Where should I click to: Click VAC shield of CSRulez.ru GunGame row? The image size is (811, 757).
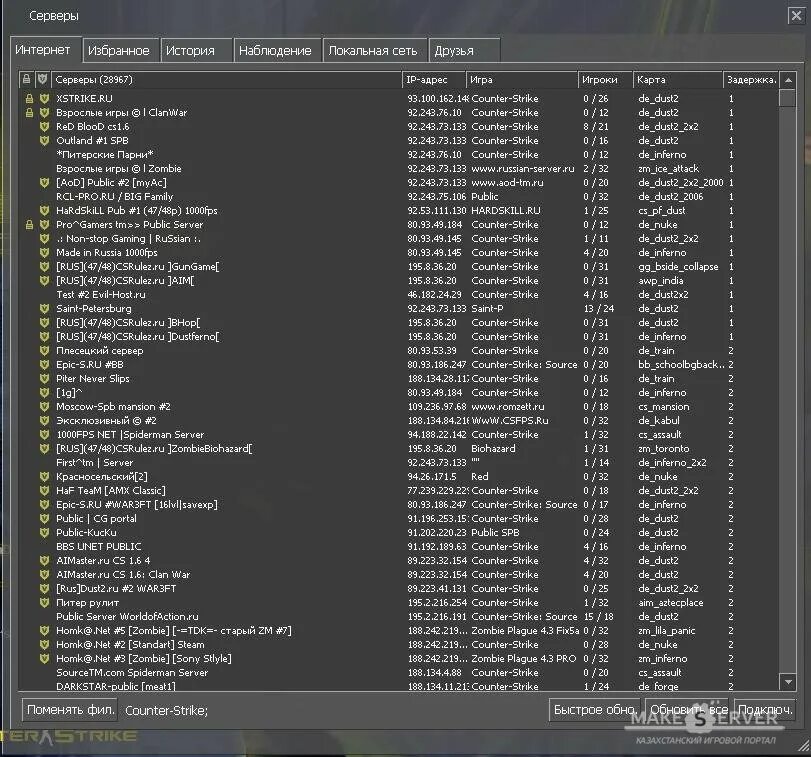coord(44,266)
